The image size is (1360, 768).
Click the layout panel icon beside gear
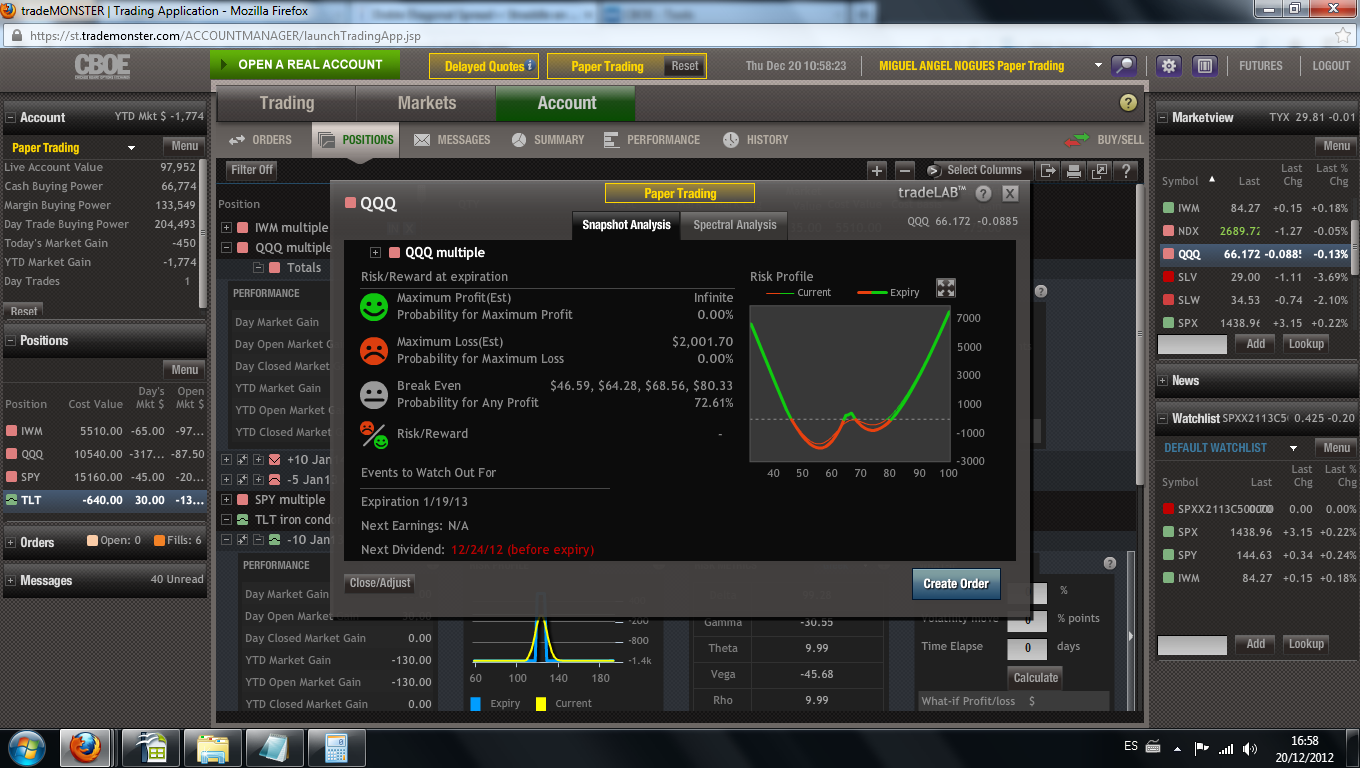pos(1204,66)
